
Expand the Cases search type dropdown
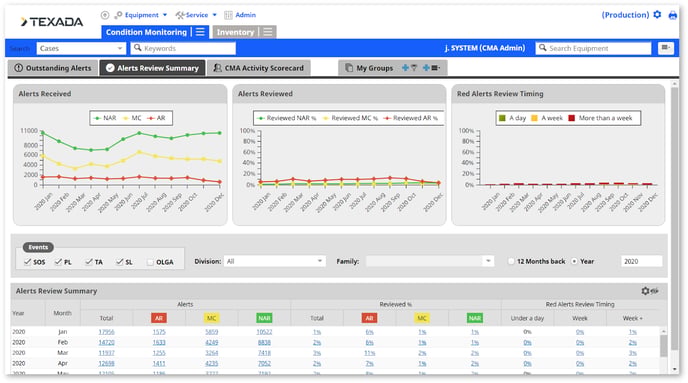pyautogui.click(x=81, y=48)
